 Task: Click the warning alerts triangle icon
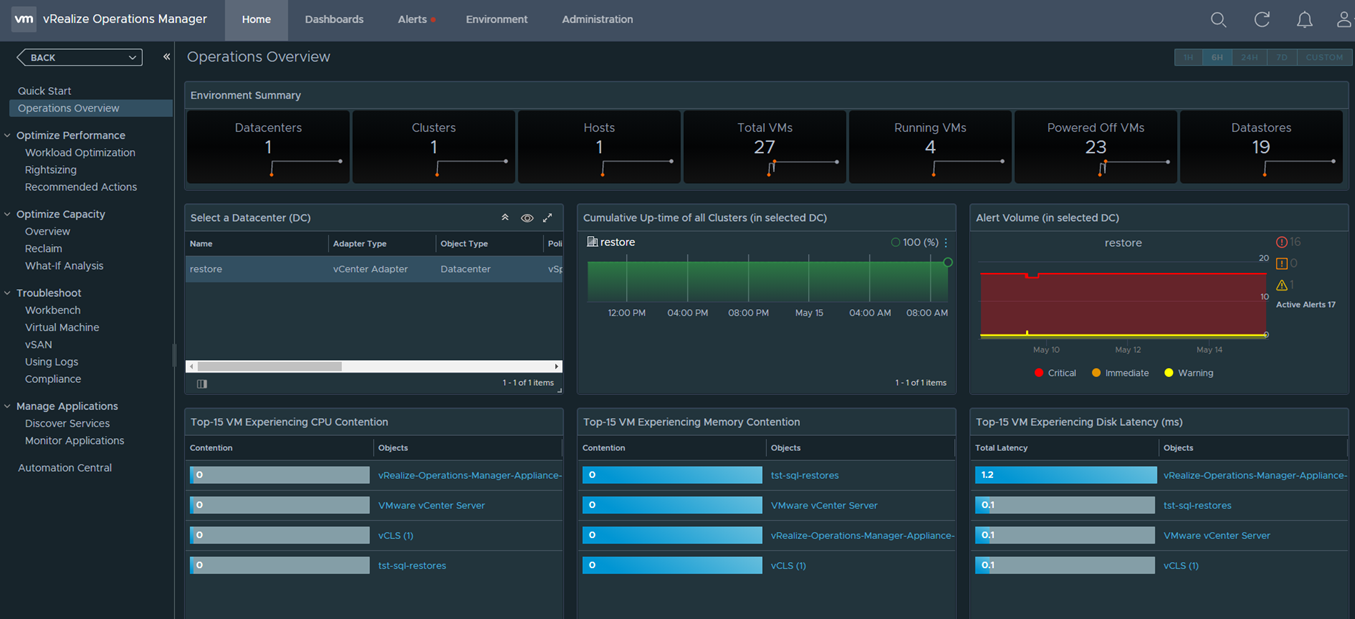click(x=1282, y=285)
